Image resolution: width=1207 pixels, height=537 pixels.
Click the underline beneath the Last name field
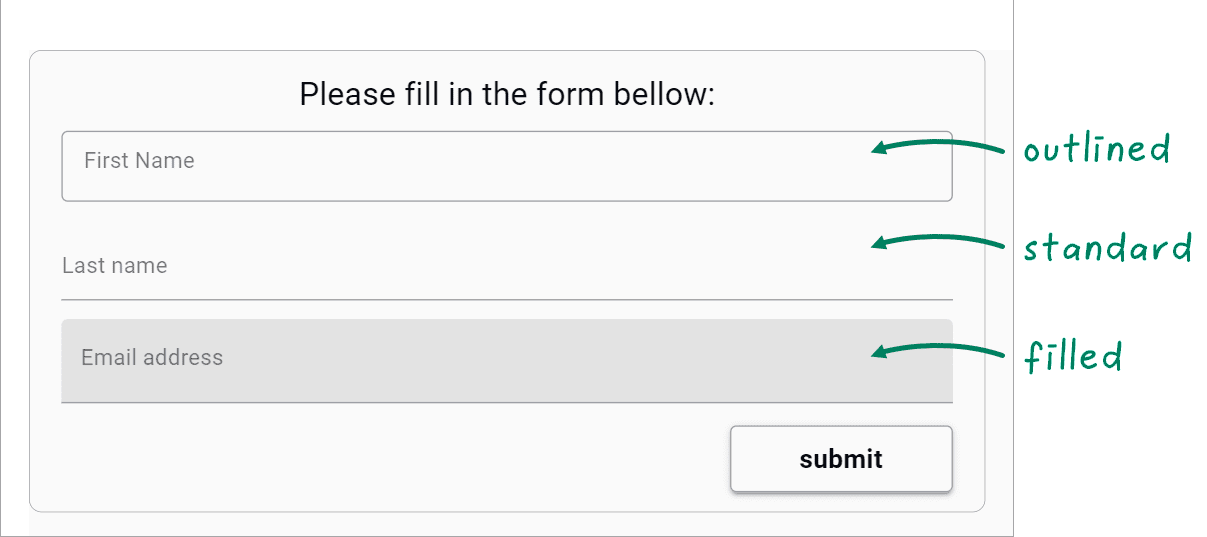[x=507, y=299]
